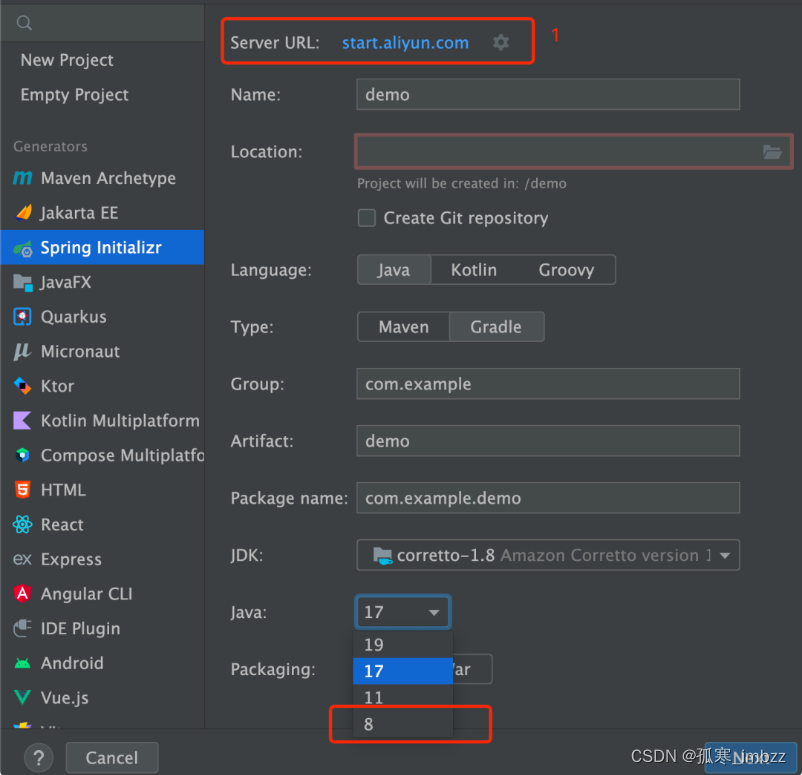Screen dimensions: 802x775
Task: Open the JDK corretto-1.8 dropdown
Action: pyautogui.click(x=548, y=555)
